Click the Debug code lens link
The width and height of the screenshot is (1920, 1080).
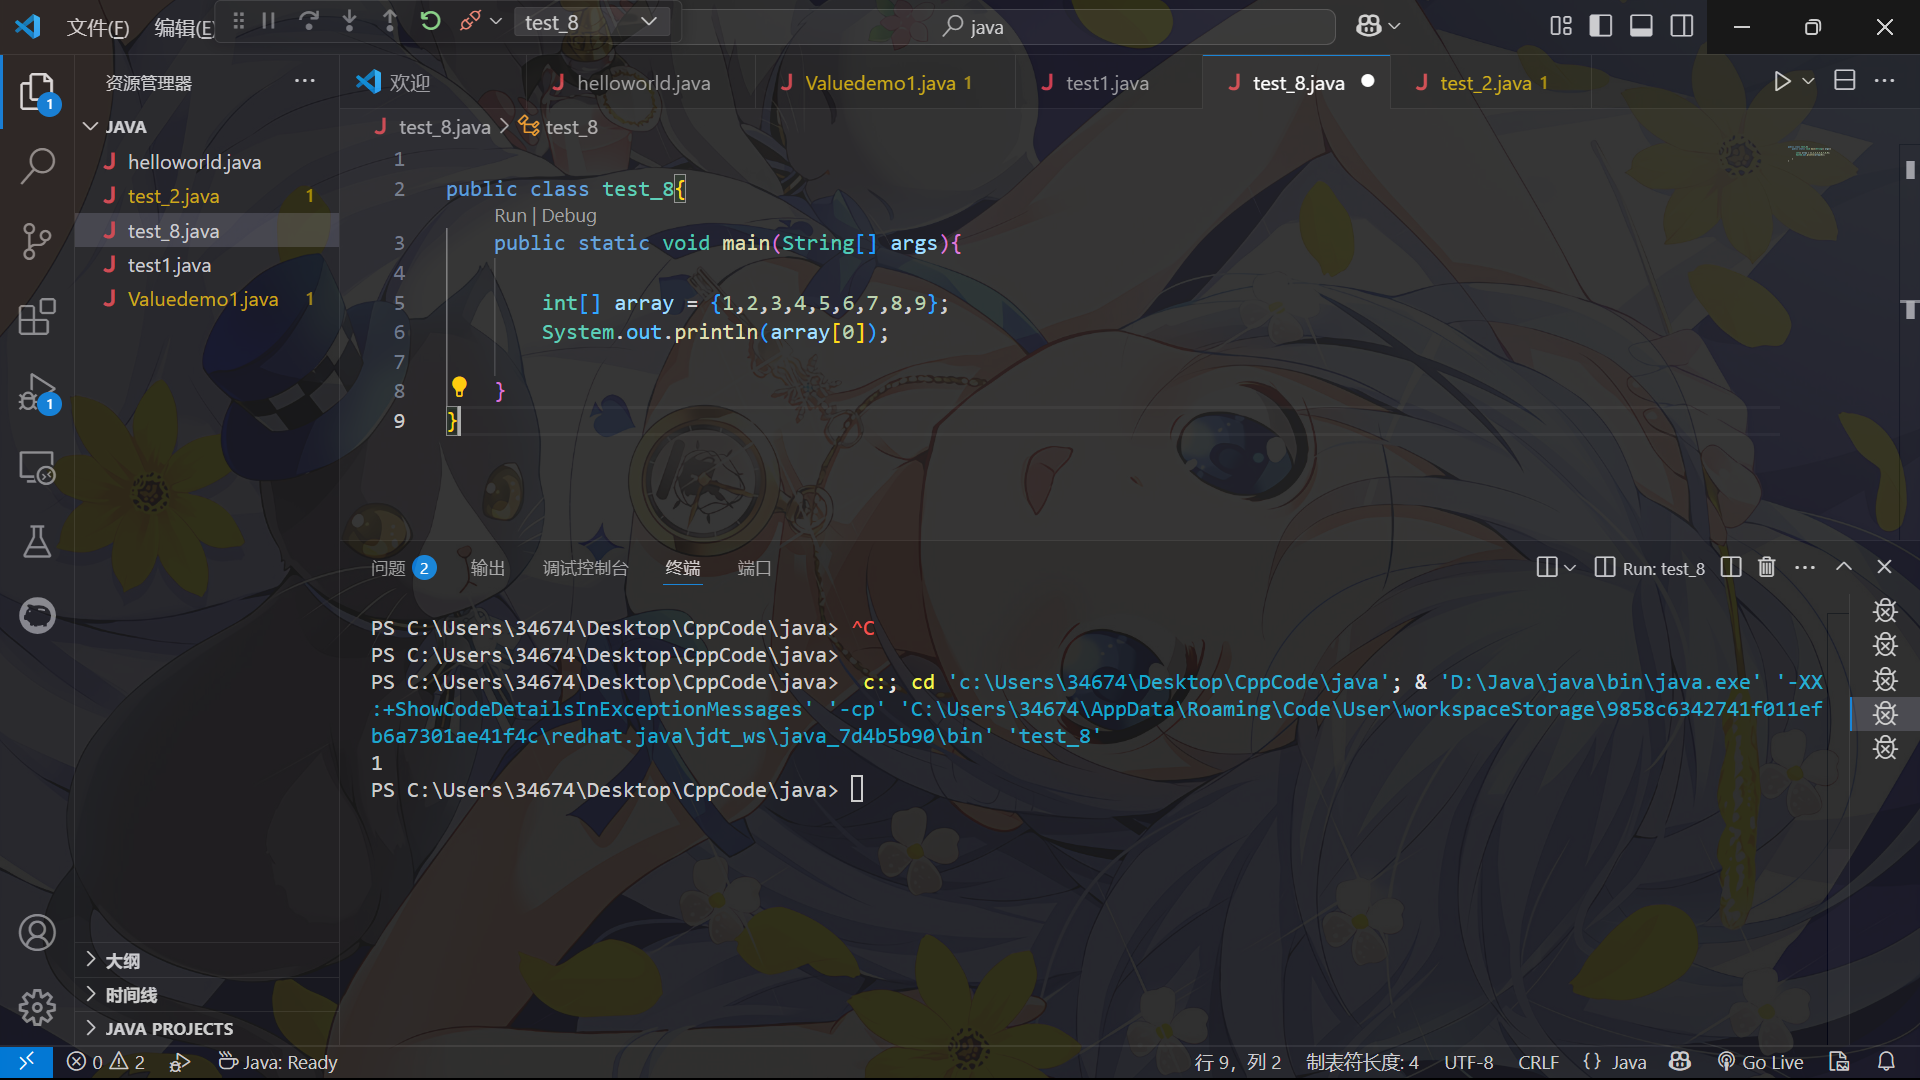(x=569, y=215)
